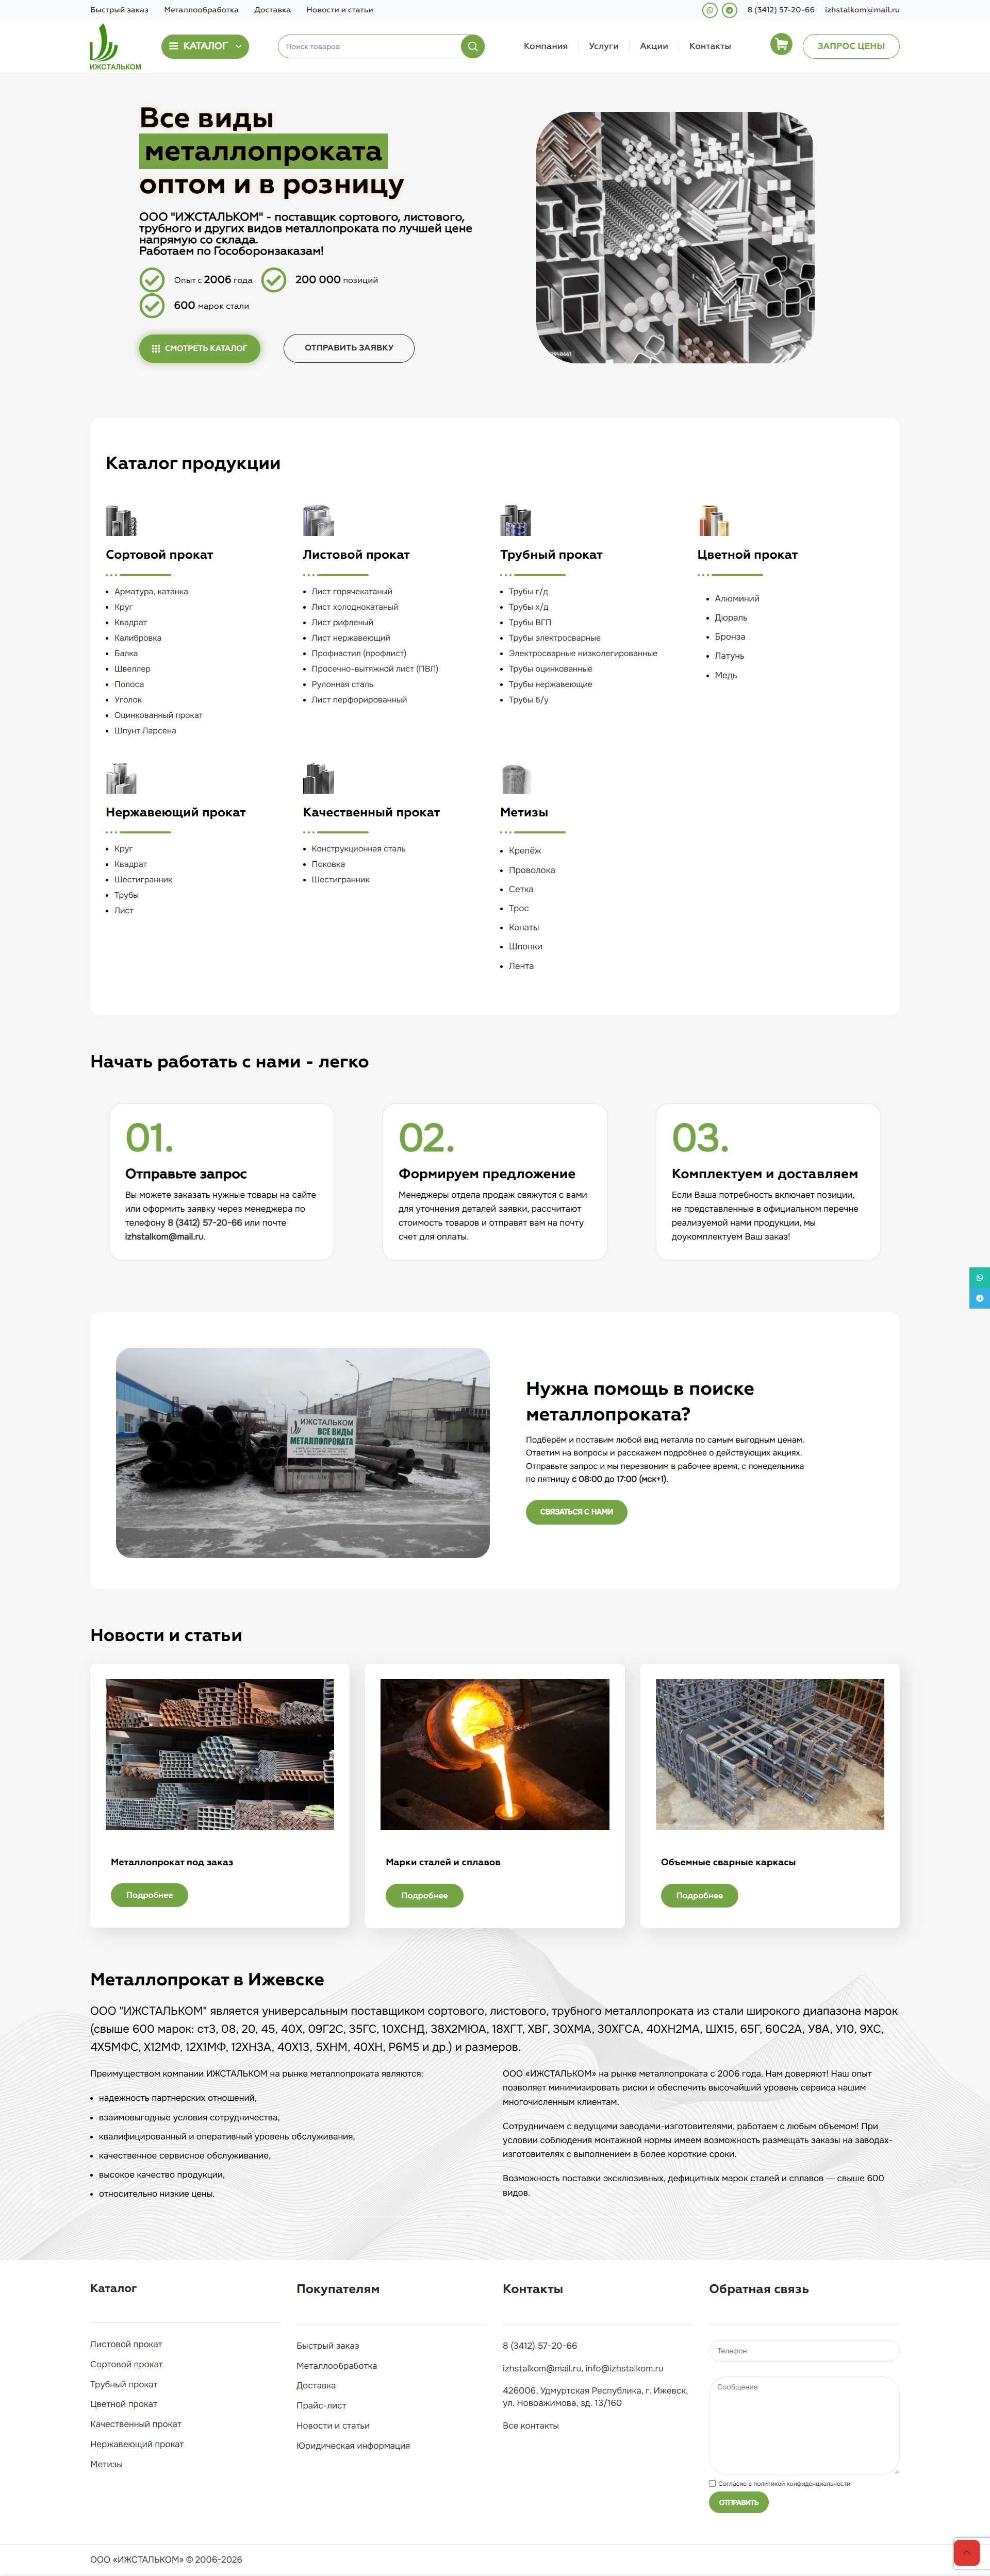
Task: Click the ИЖСТАЛЬКОМ logo
Action: [115, 47]
